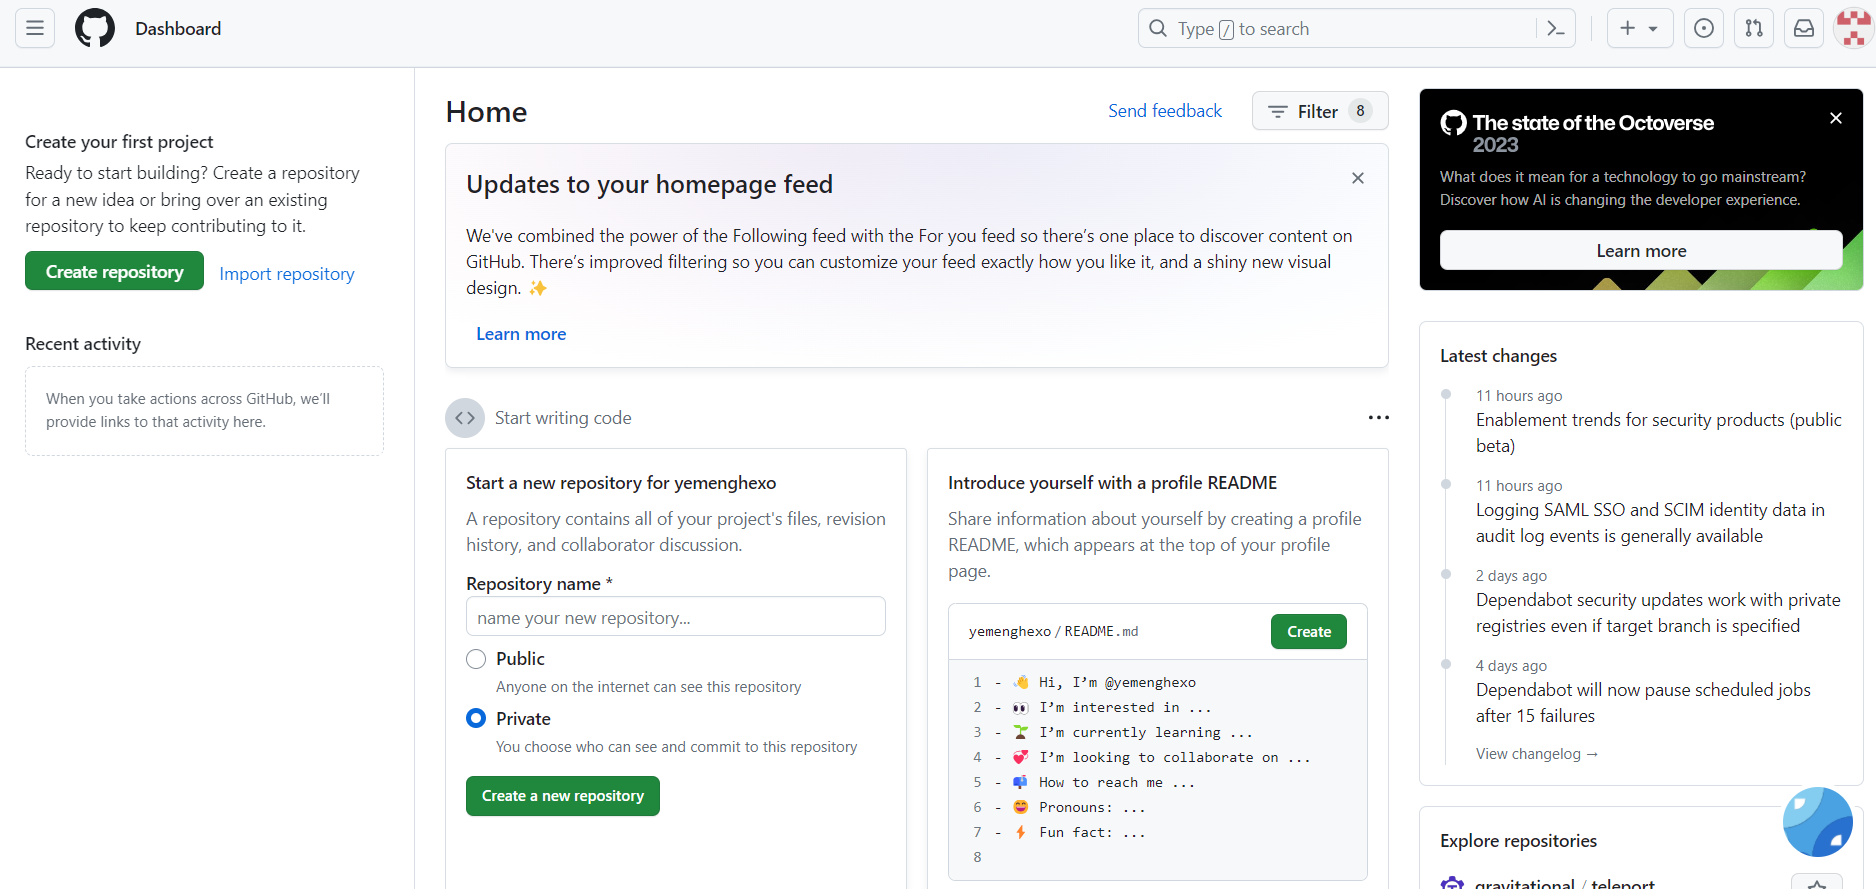
Task: Click the Send feedback link
Action: (x=1164, y=111)
